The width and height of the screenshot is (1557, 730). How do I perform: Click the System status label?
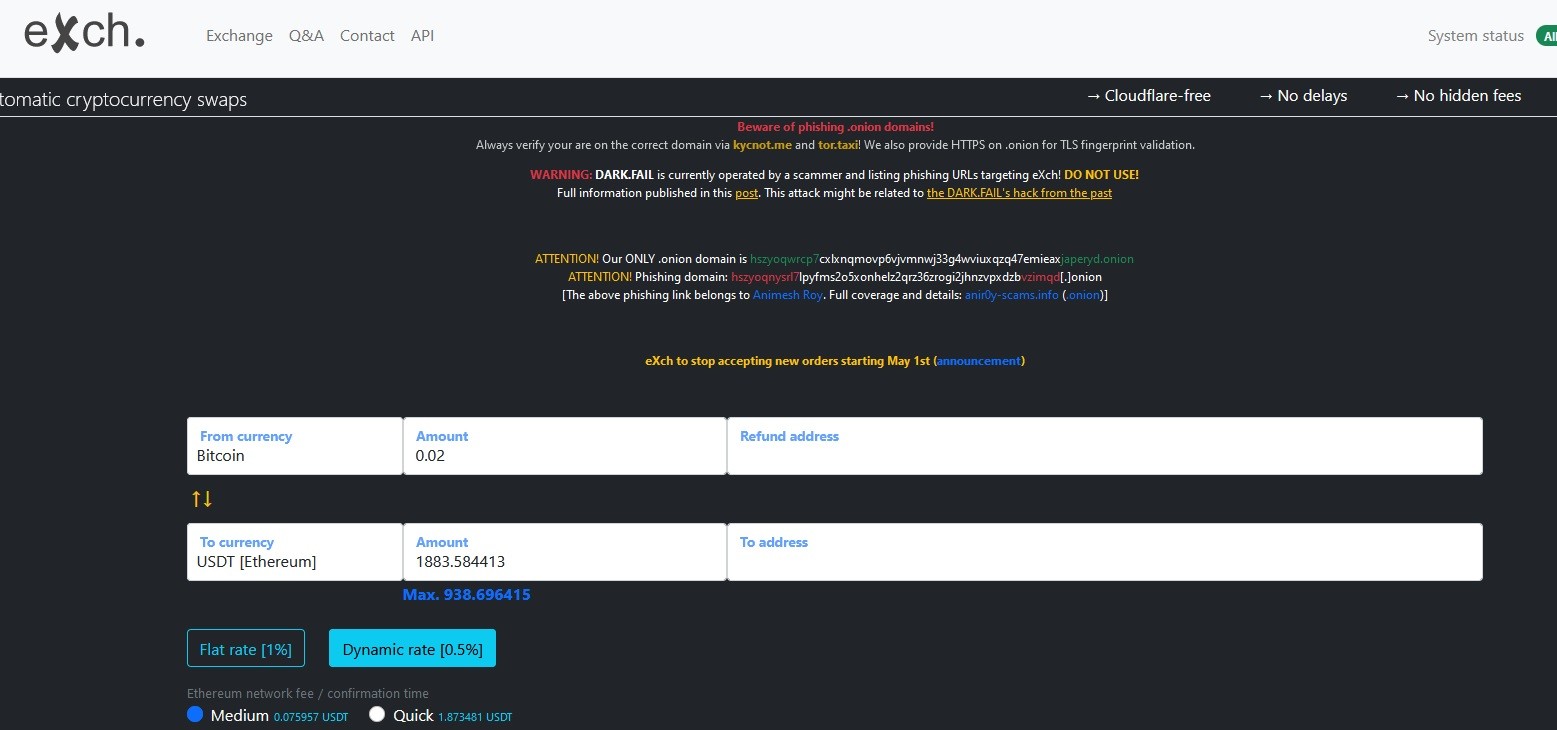pos(1476,36)
